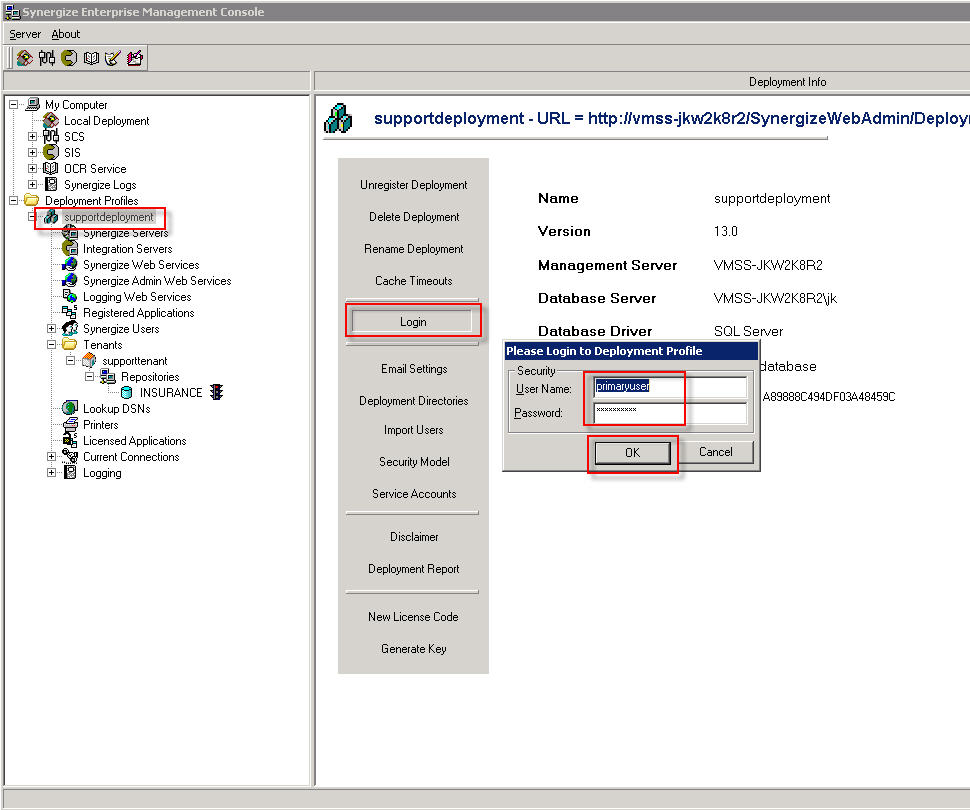Open the Security Model option
This screenshot has height=810, width=970.
pos(413,462)
